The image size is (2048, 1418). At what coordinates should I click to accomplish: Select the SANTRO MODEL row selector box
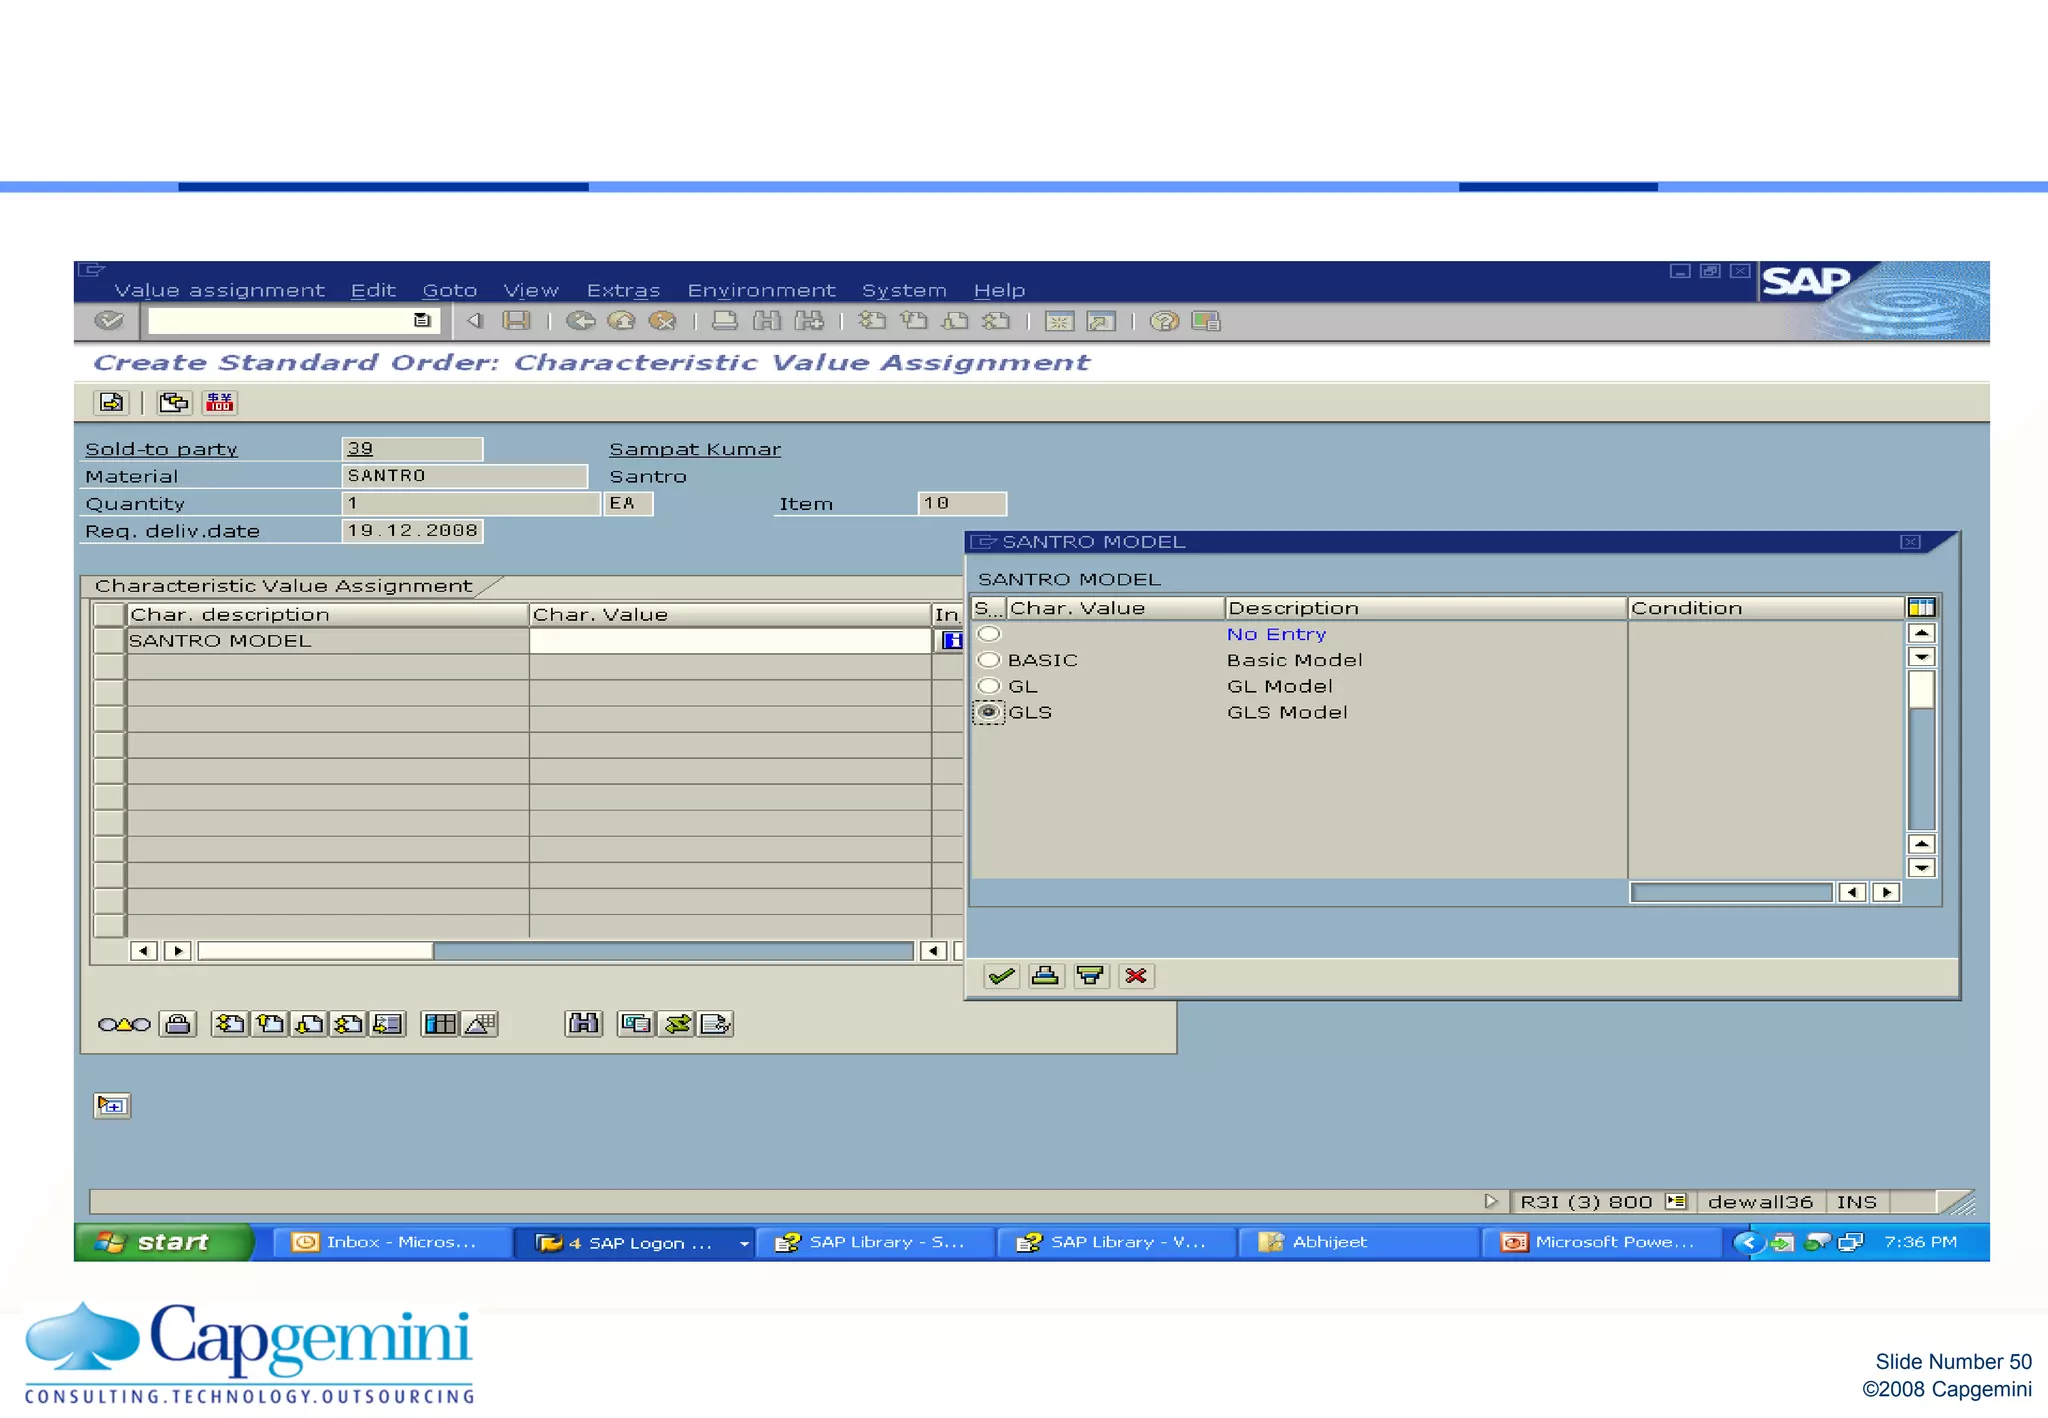pyautogui.click(x=108, y=641)
